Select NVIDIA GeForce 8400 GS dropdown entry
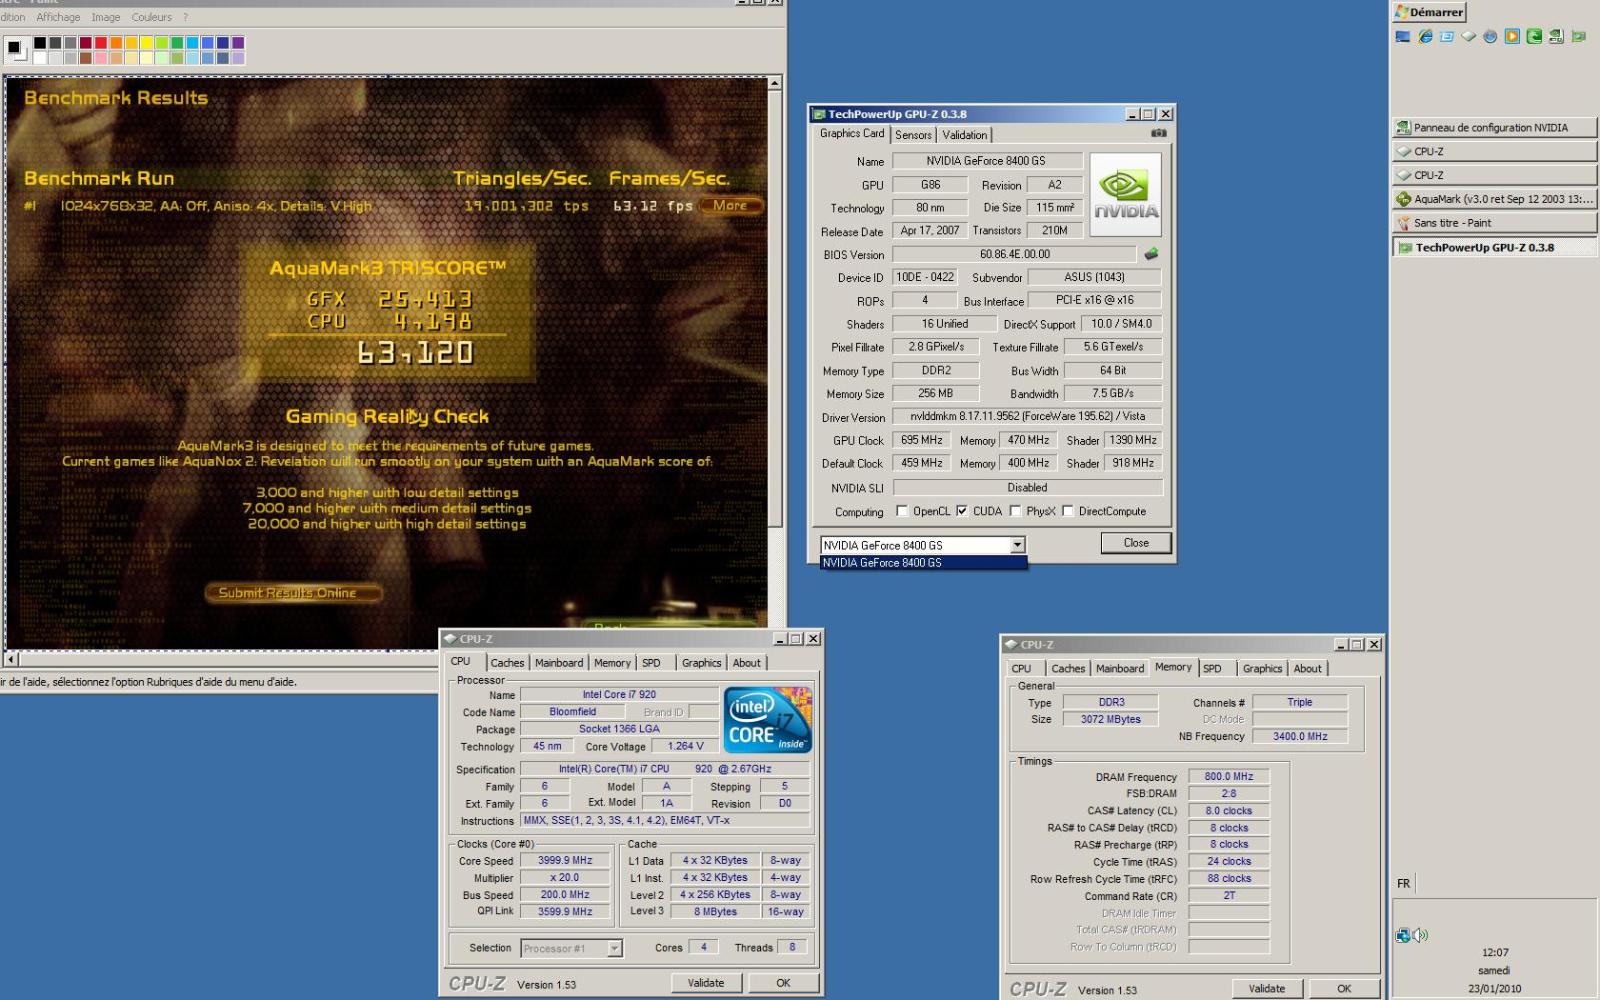 (x=923, y=563)
